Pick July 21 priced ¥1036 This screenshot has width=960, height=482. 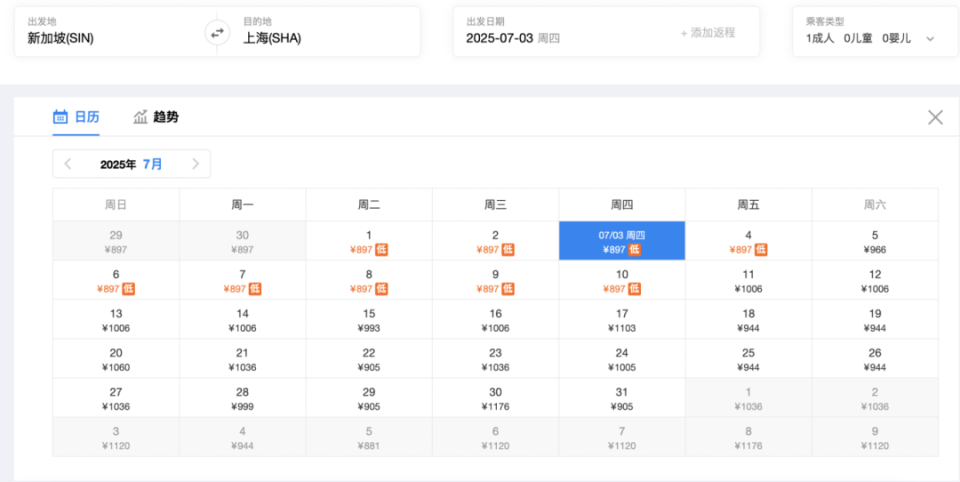[x=242, y=358]
